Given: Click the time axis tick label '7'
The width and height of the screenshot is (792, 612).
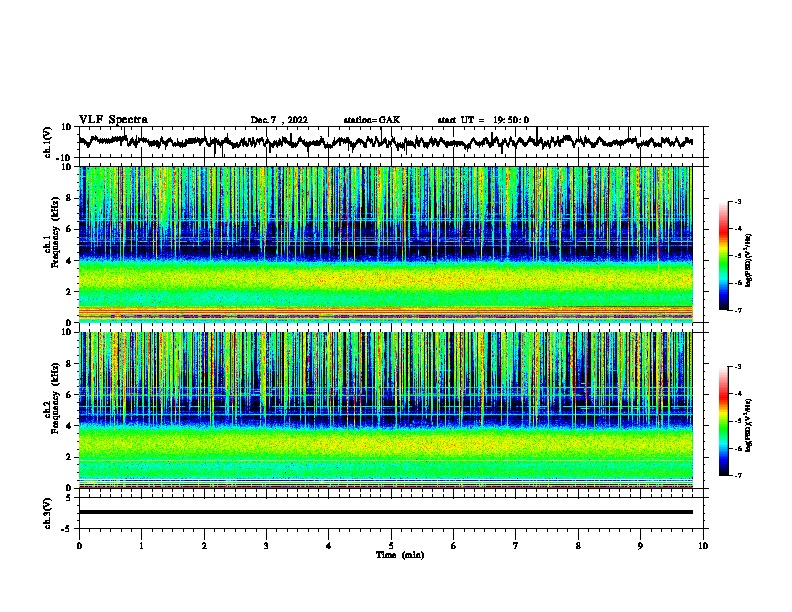Looking at the screenshot, I should pyautogui.click(x=516, y=546).
